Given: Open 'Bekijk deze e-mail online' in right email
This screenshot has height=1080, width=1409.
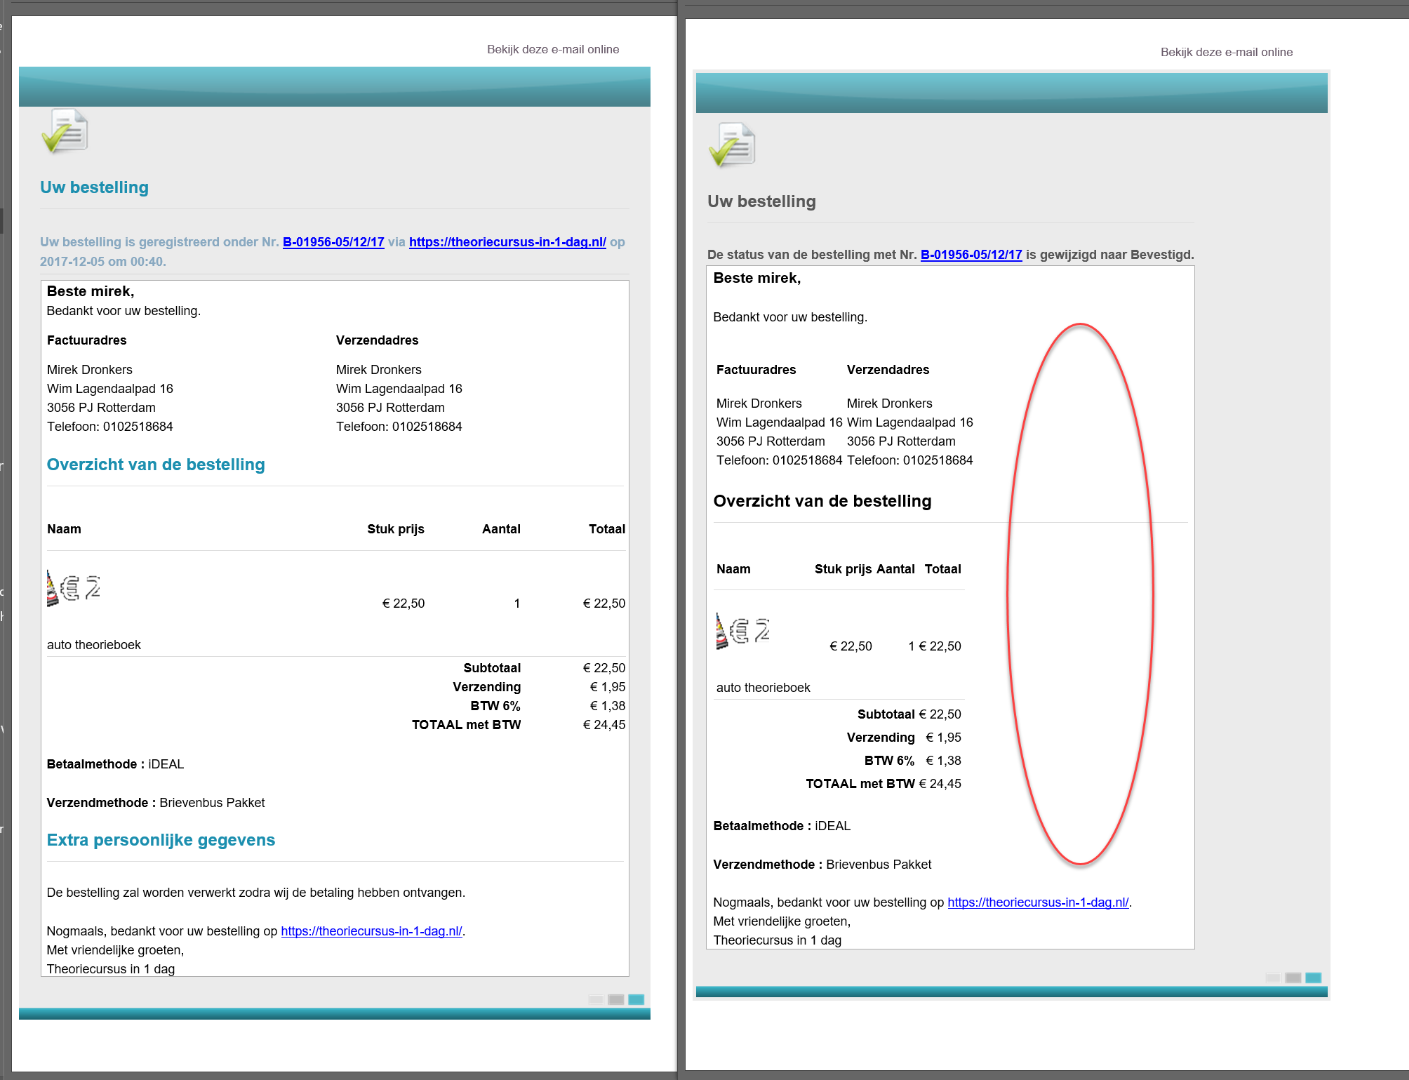Looking at the screenshot, I should coord(1226,52).
